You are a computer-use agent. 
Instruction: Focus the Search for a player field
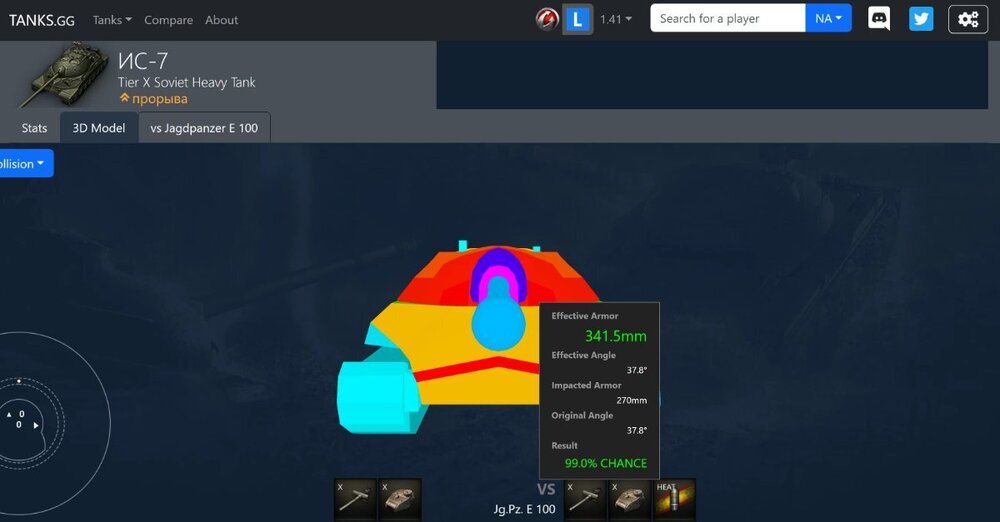[728, 19]
